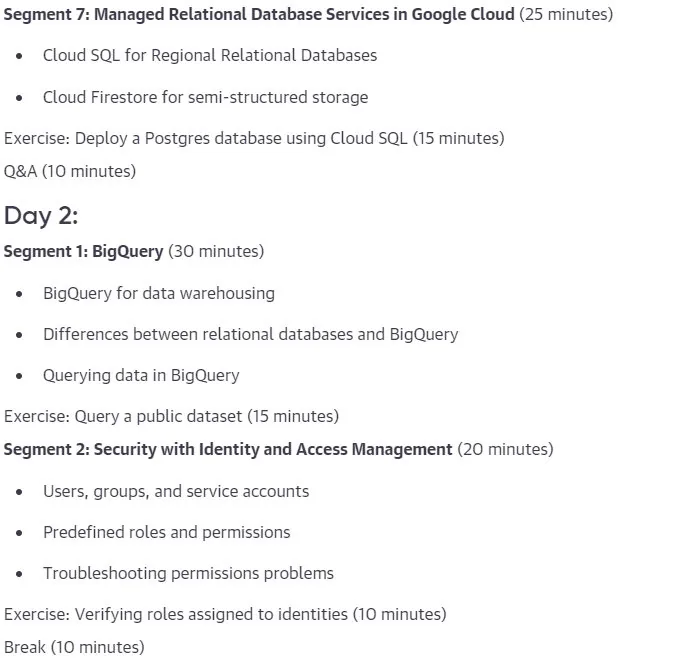This screenshot has width=676, height=660.
Task: Click the 'Break (10 minutes)' line
Action: click(x=74, y=647)
